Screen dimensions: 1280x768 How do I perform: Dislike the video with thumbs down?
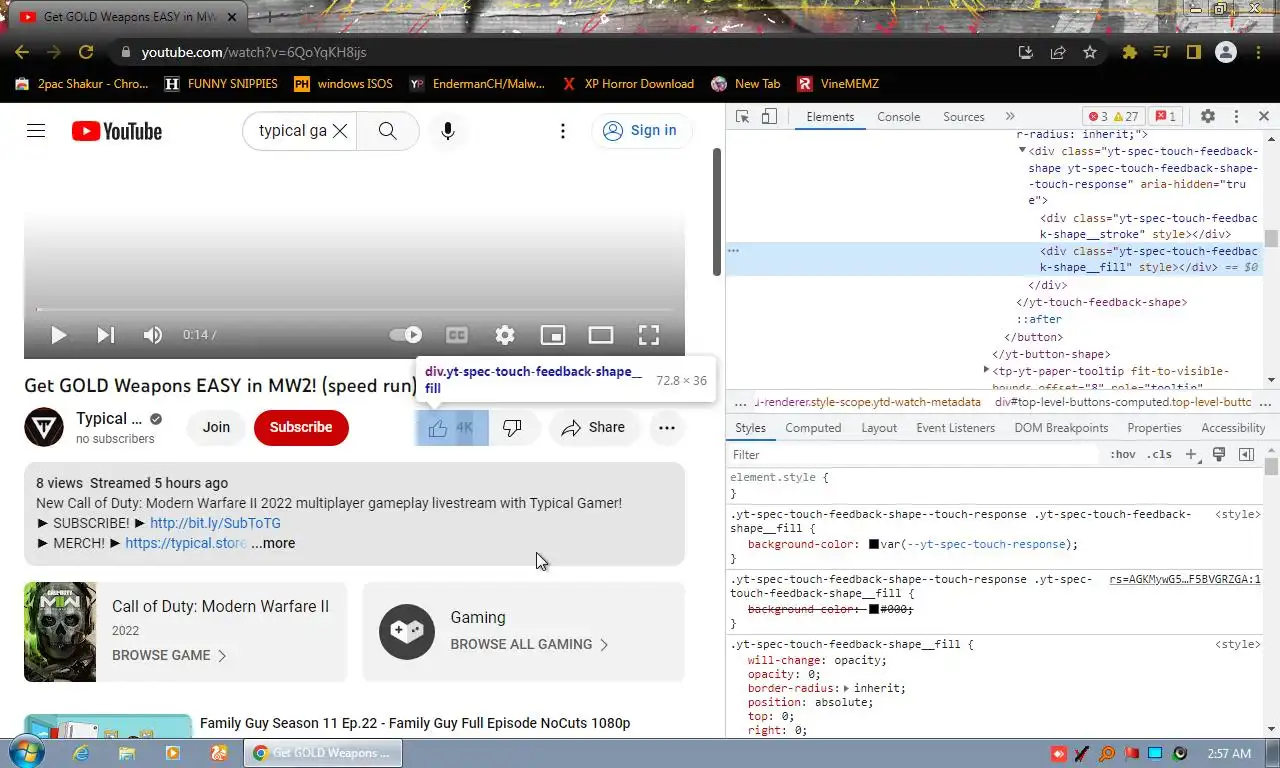[512, 428]
